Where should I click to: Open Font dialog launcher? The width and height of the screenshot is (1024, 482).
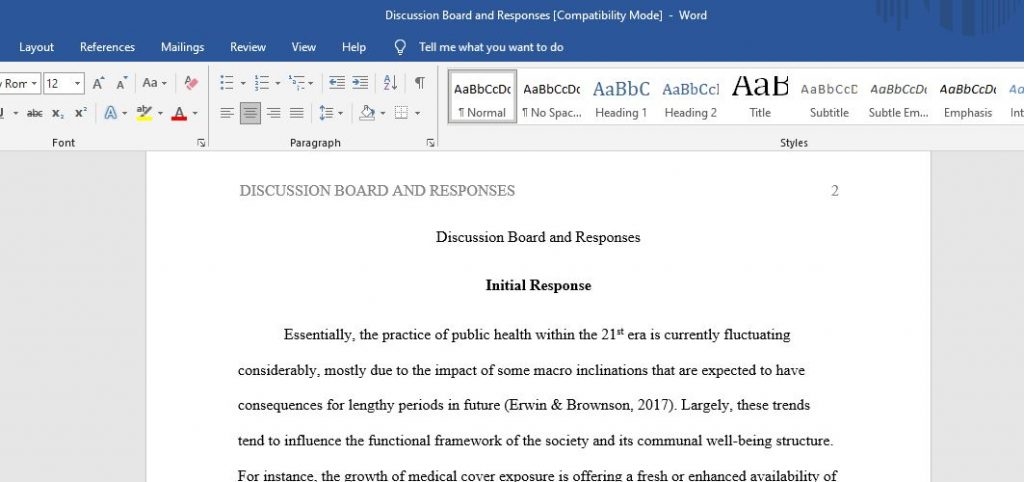click(x=201, y=143)
